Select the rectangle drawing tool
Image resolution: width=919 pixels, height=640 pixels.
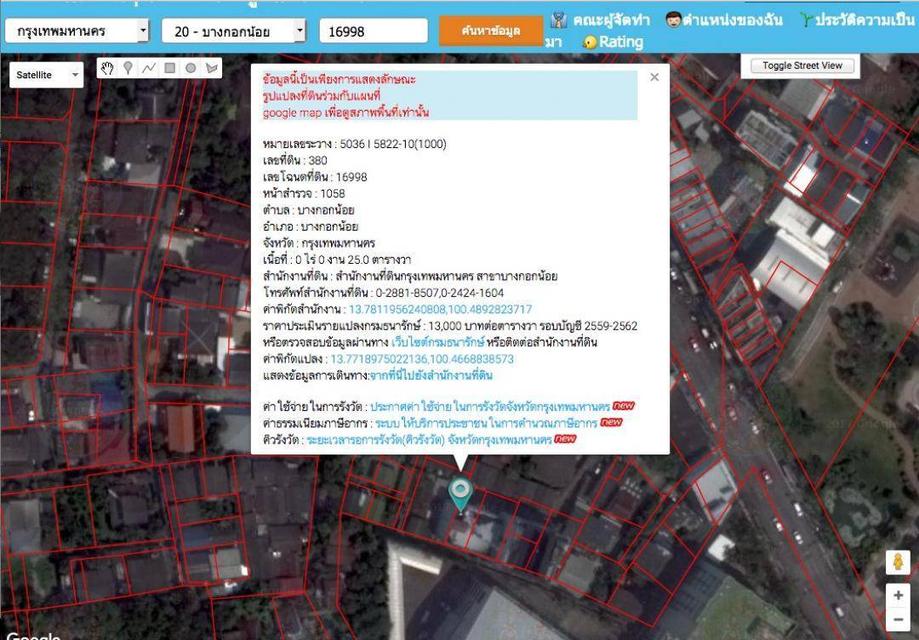click(170, 68)
